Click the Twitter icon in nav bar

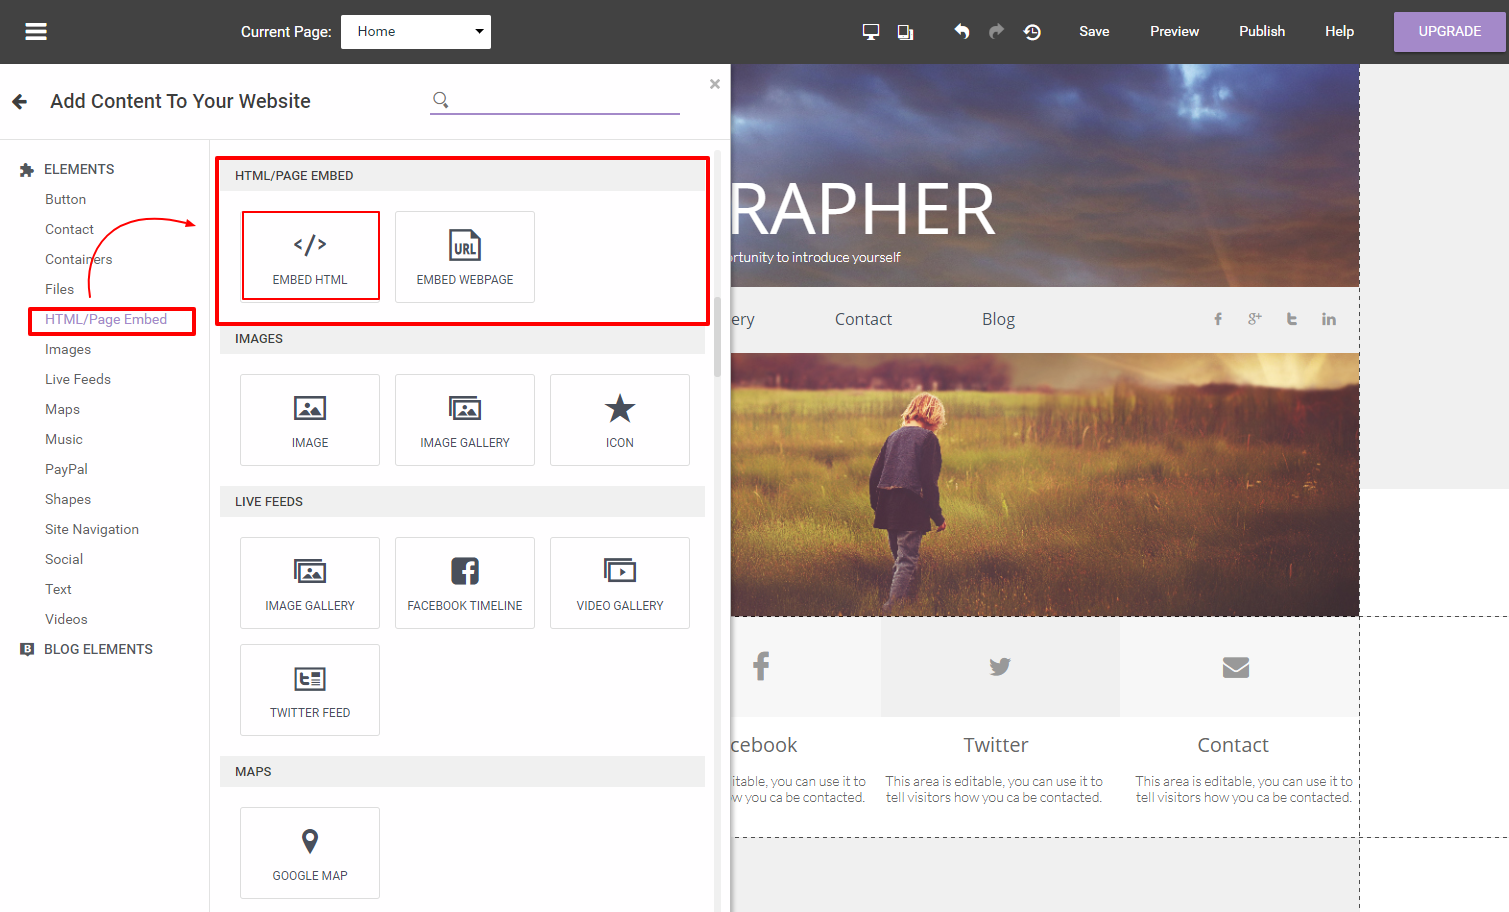(1291, 319)
